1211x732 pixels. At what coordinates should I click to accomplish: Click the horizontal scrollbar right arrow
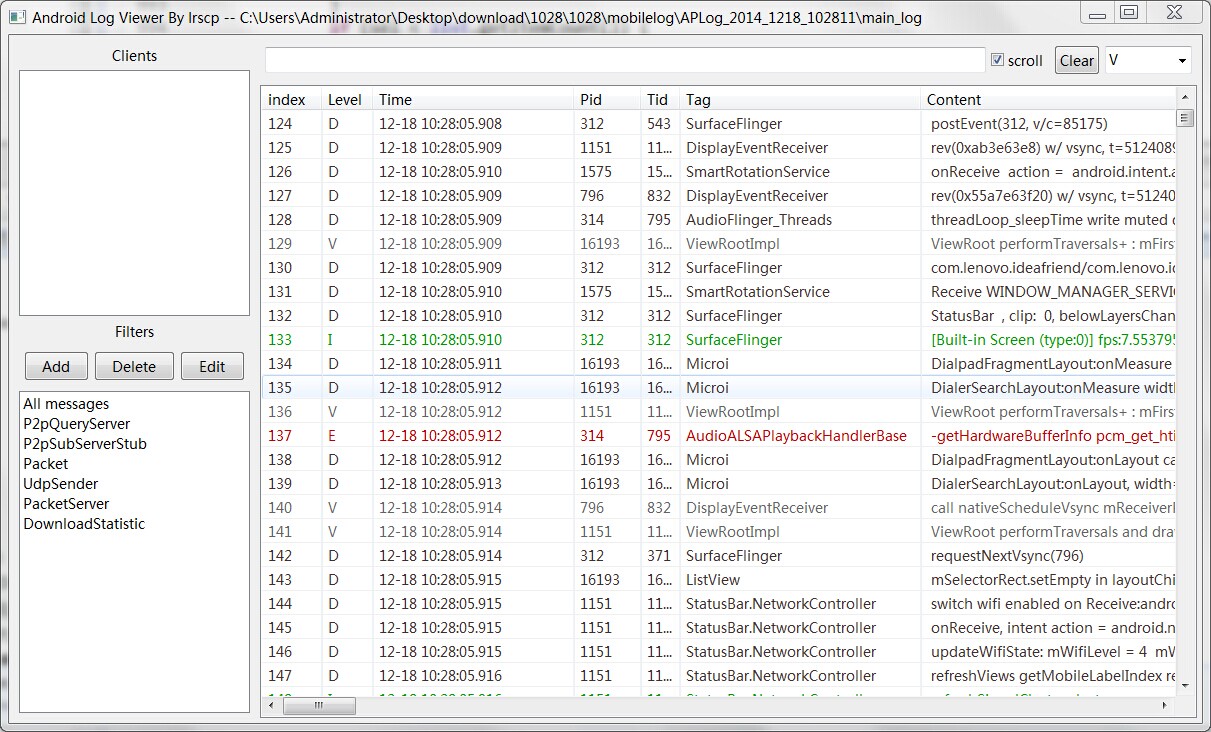[x=1166, y=705]
